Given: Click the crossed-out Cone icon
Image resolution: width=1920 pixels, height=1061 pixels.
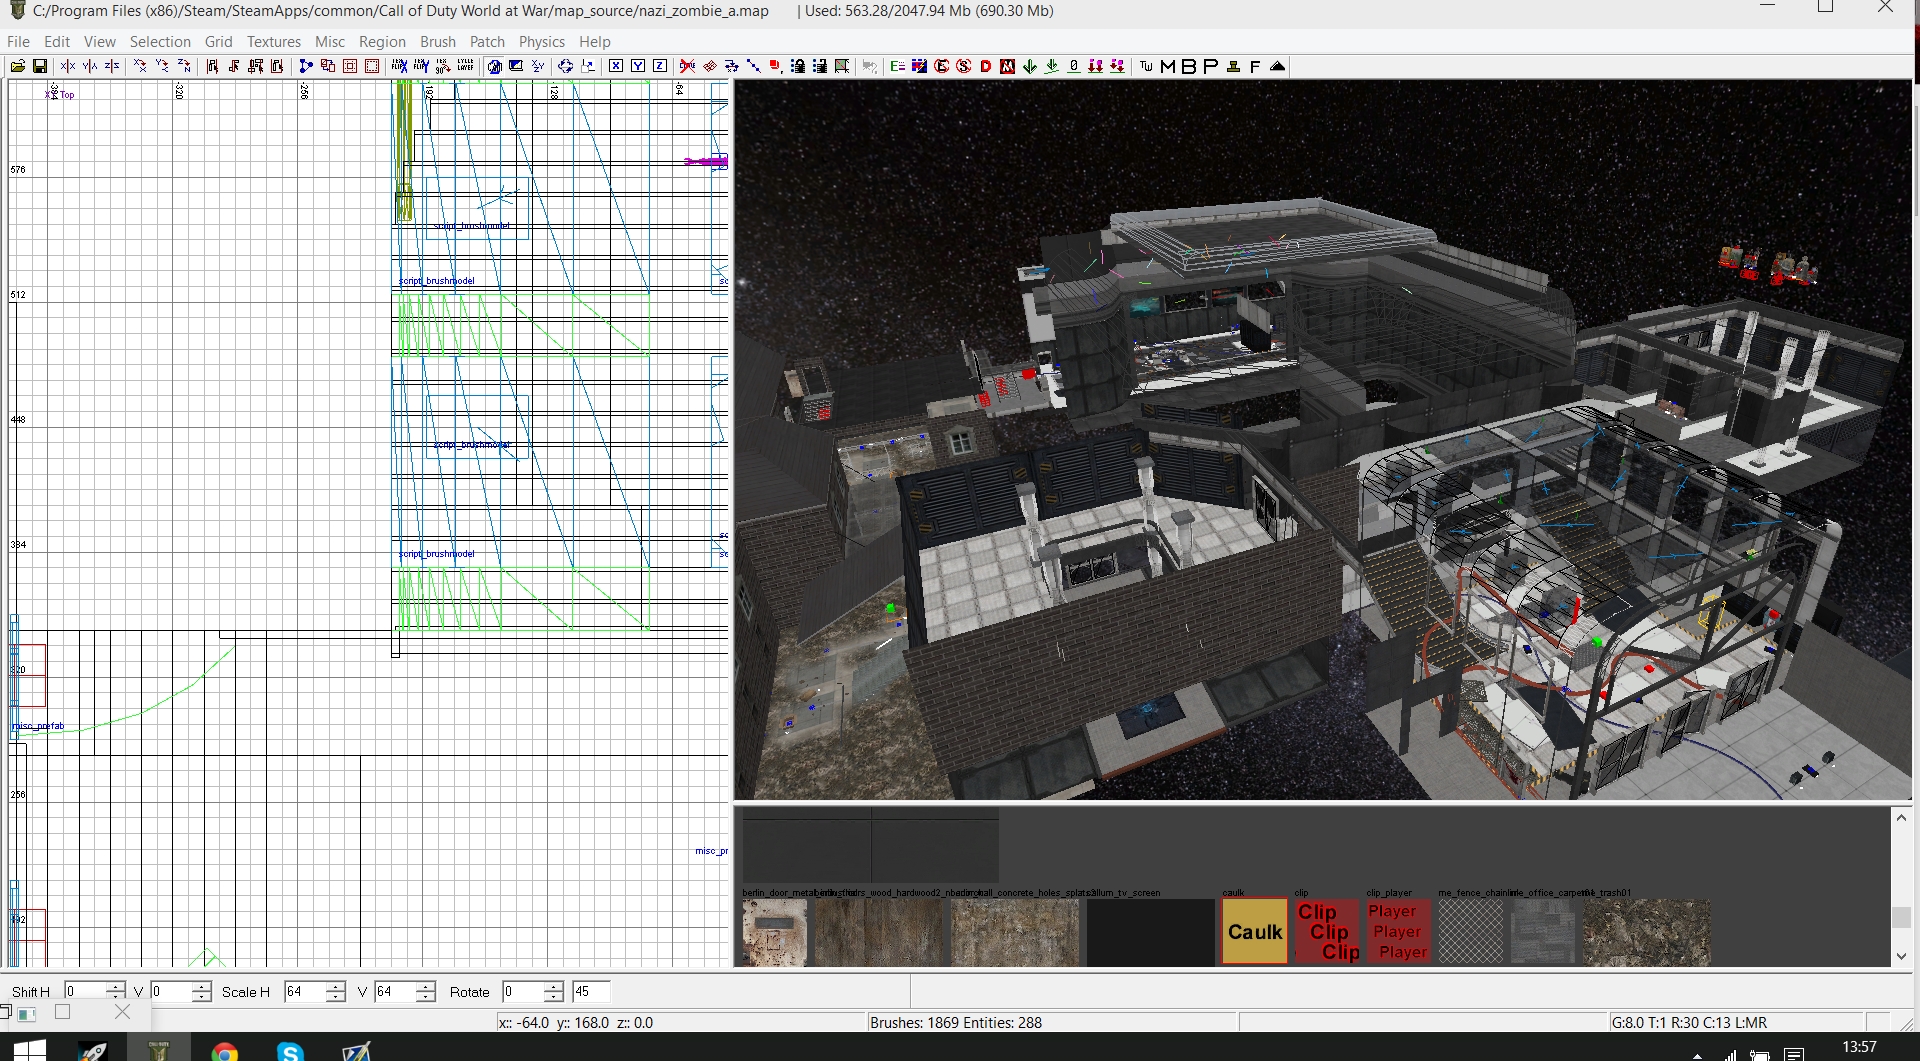Looking at the screenshot, I should click(x=687, y=66).
